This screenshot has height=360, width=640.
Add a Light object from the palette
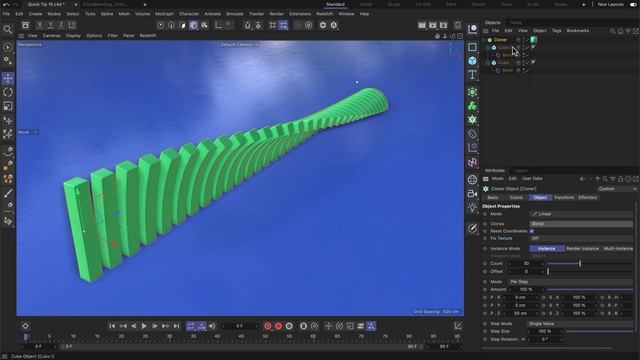(472, 207)
